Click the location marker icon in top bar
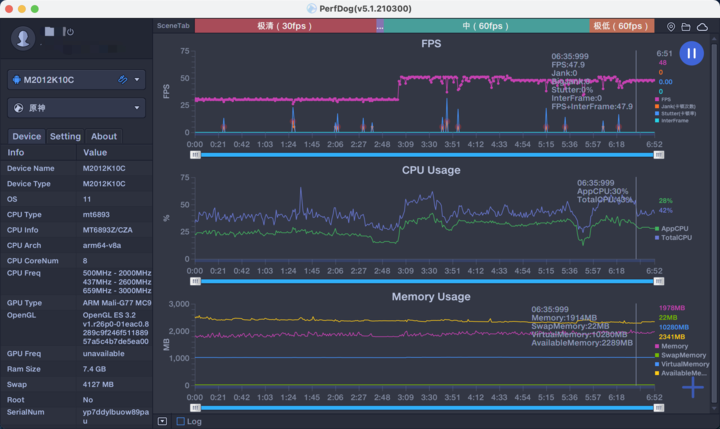This screenshot has width=720, height=429. coord(671,27)
